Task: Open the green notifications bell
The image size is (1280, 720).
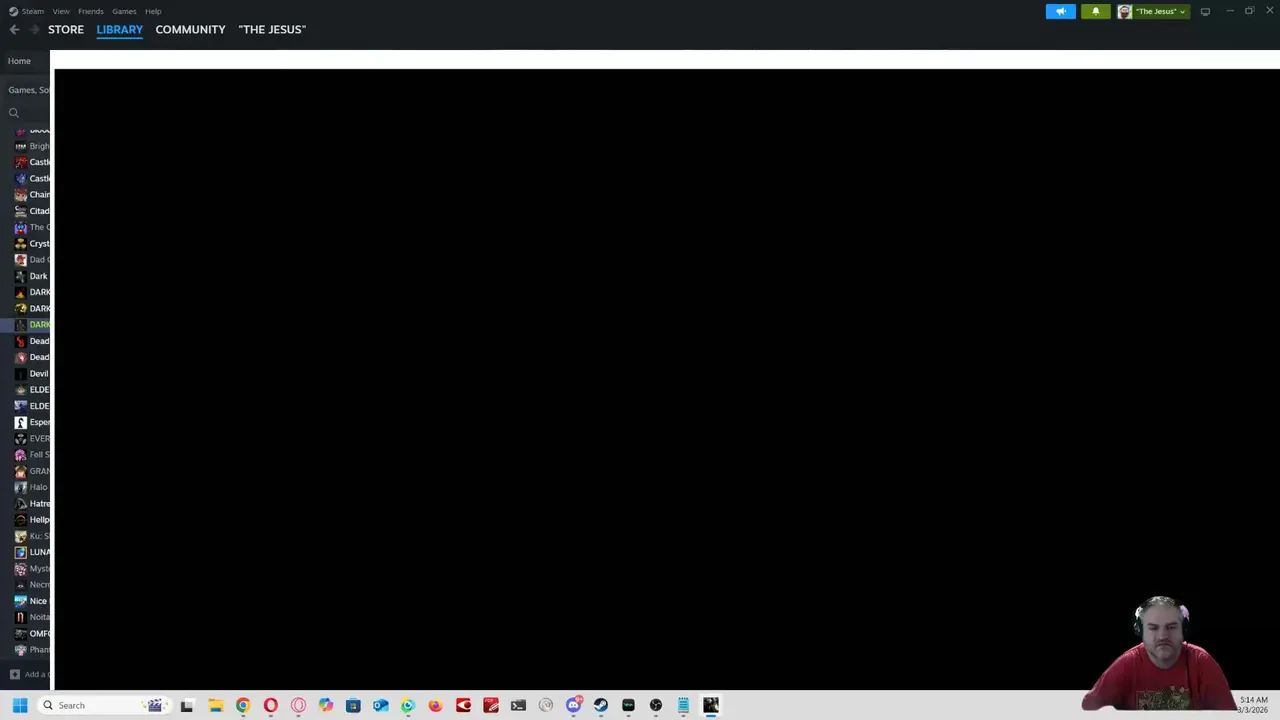Action: point(1095,11)
